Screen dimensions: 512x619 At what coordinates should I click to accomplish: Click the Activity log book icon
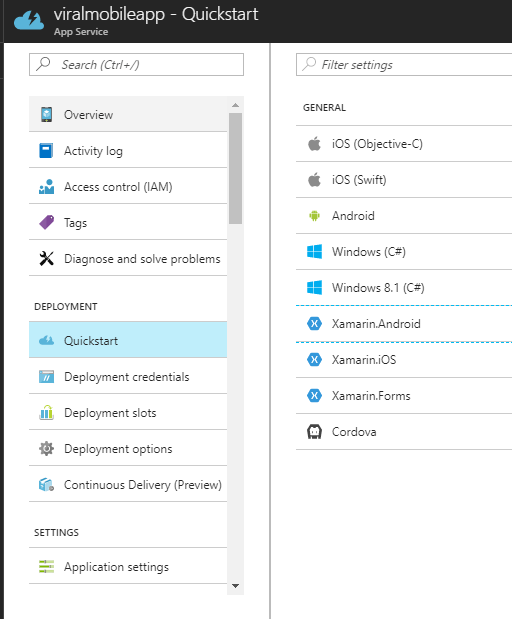46,151
